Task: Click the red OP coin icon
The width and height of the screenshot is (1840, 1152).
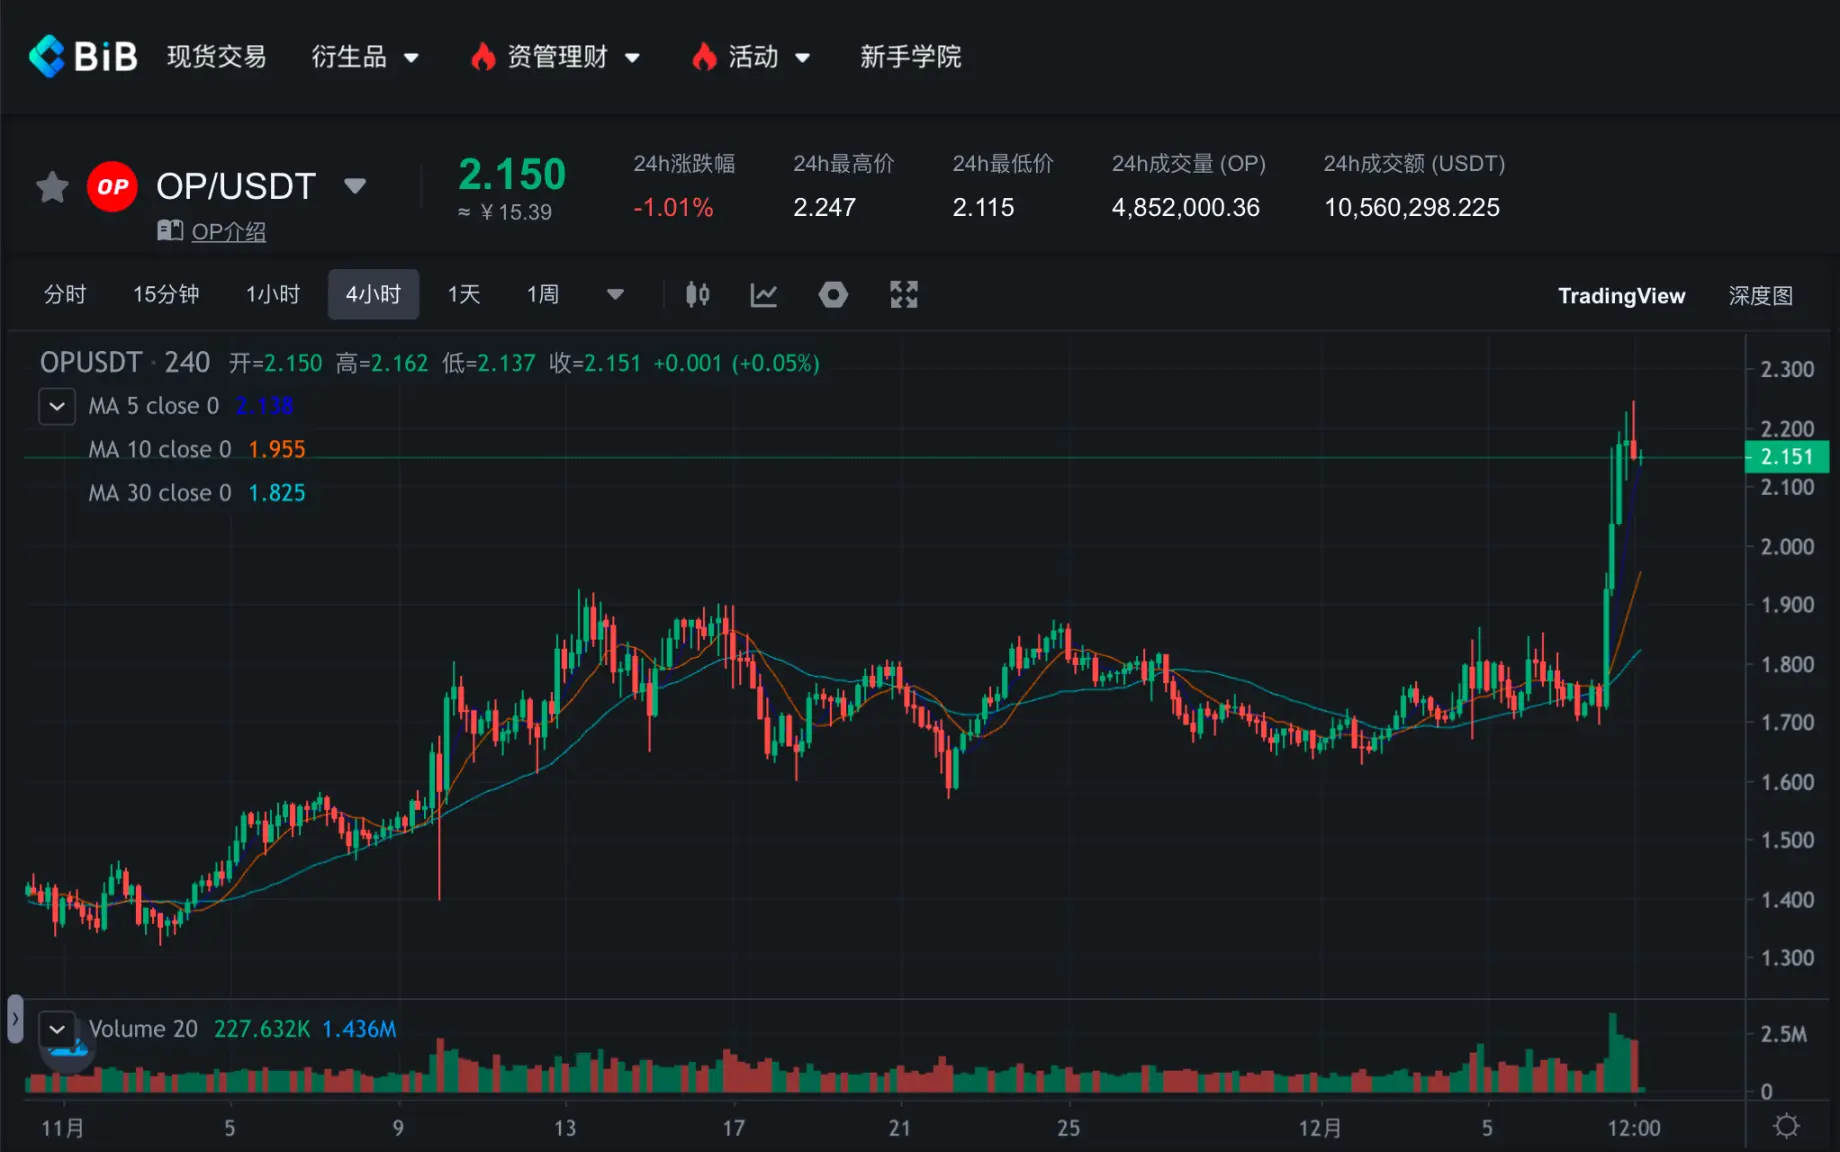Action: click(x=112, y=187)
